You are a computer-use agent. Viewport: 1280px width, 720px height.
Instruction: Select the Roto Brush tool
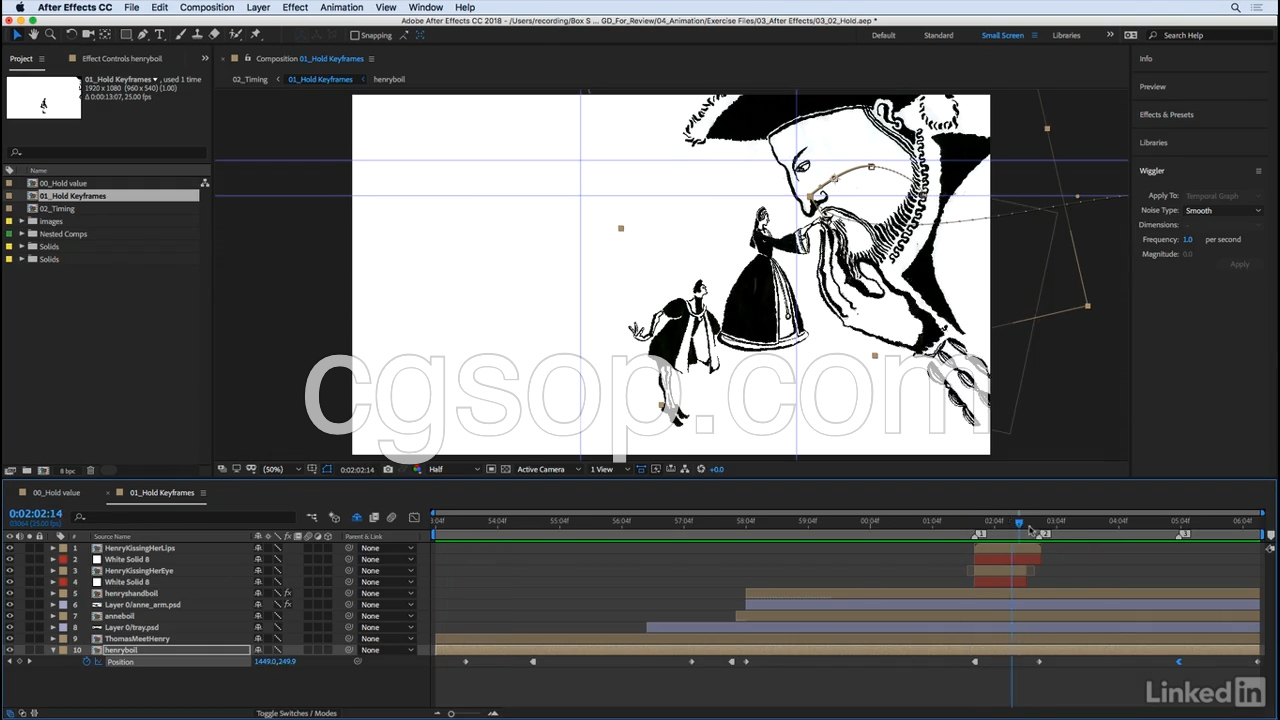[236, 35]
